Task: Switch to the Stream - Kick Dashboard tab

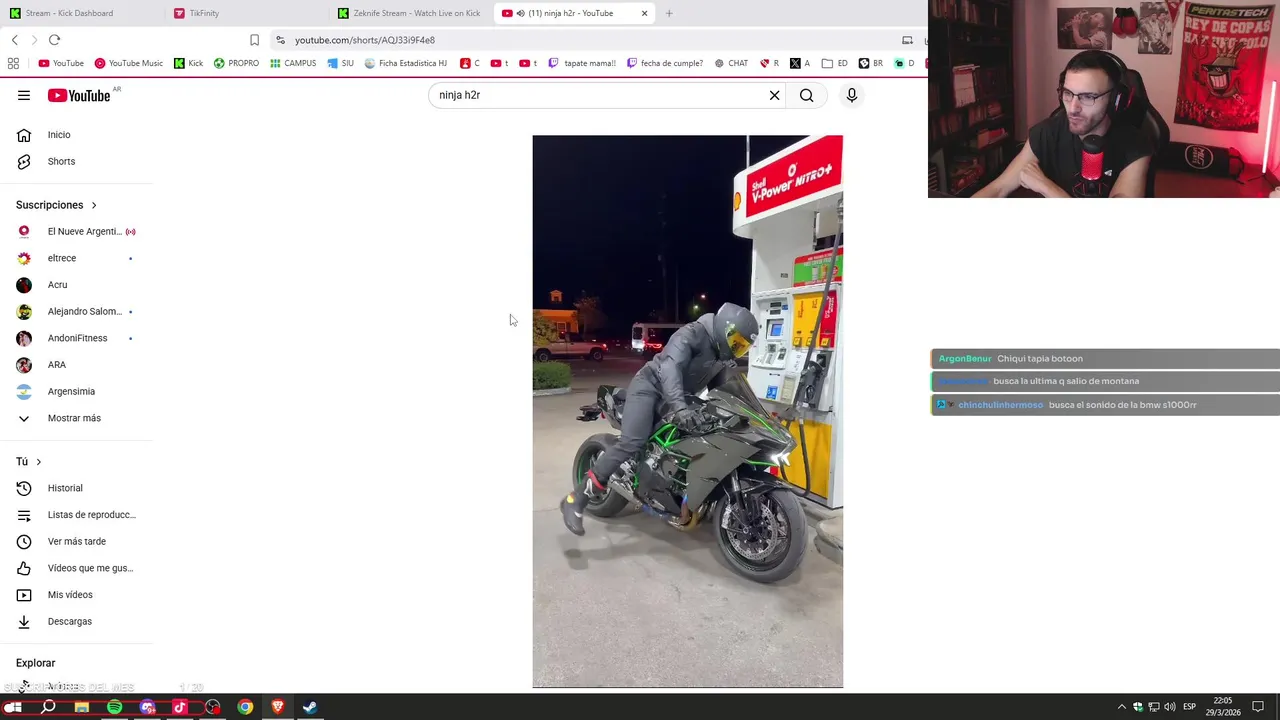Action: [x=80, y=13]
